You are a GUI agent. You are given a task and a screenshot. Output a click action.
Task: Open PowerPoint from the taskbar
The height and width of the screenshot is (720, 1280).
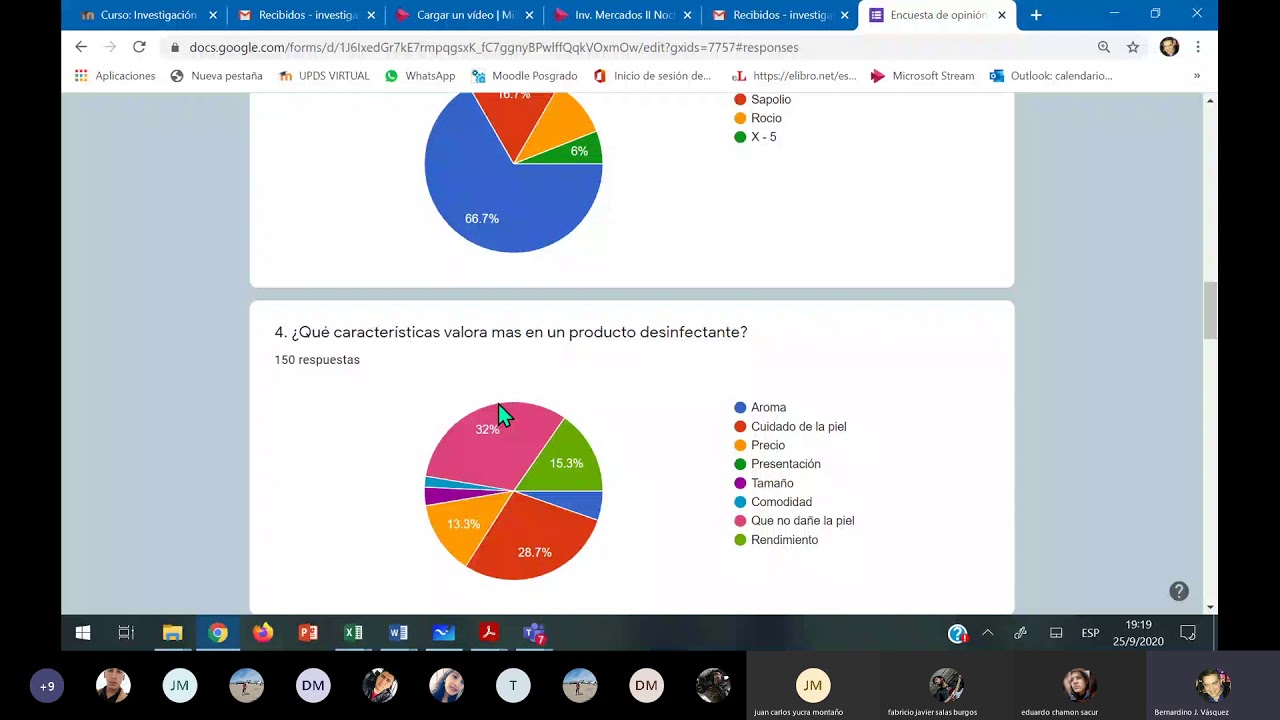308,632
